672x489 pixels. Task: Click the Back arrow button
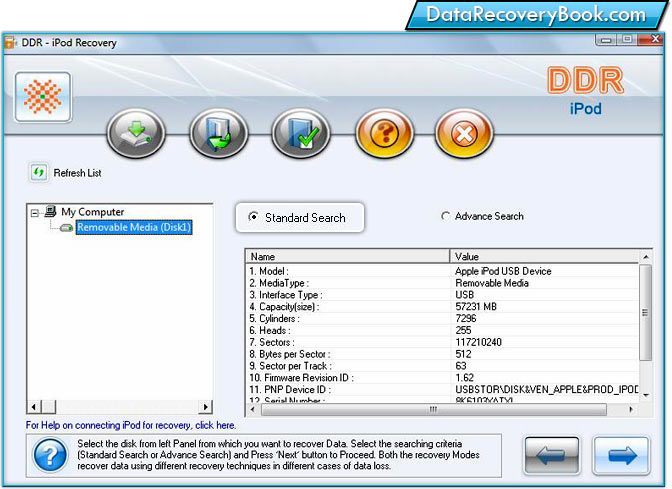(x=552, y=455)
